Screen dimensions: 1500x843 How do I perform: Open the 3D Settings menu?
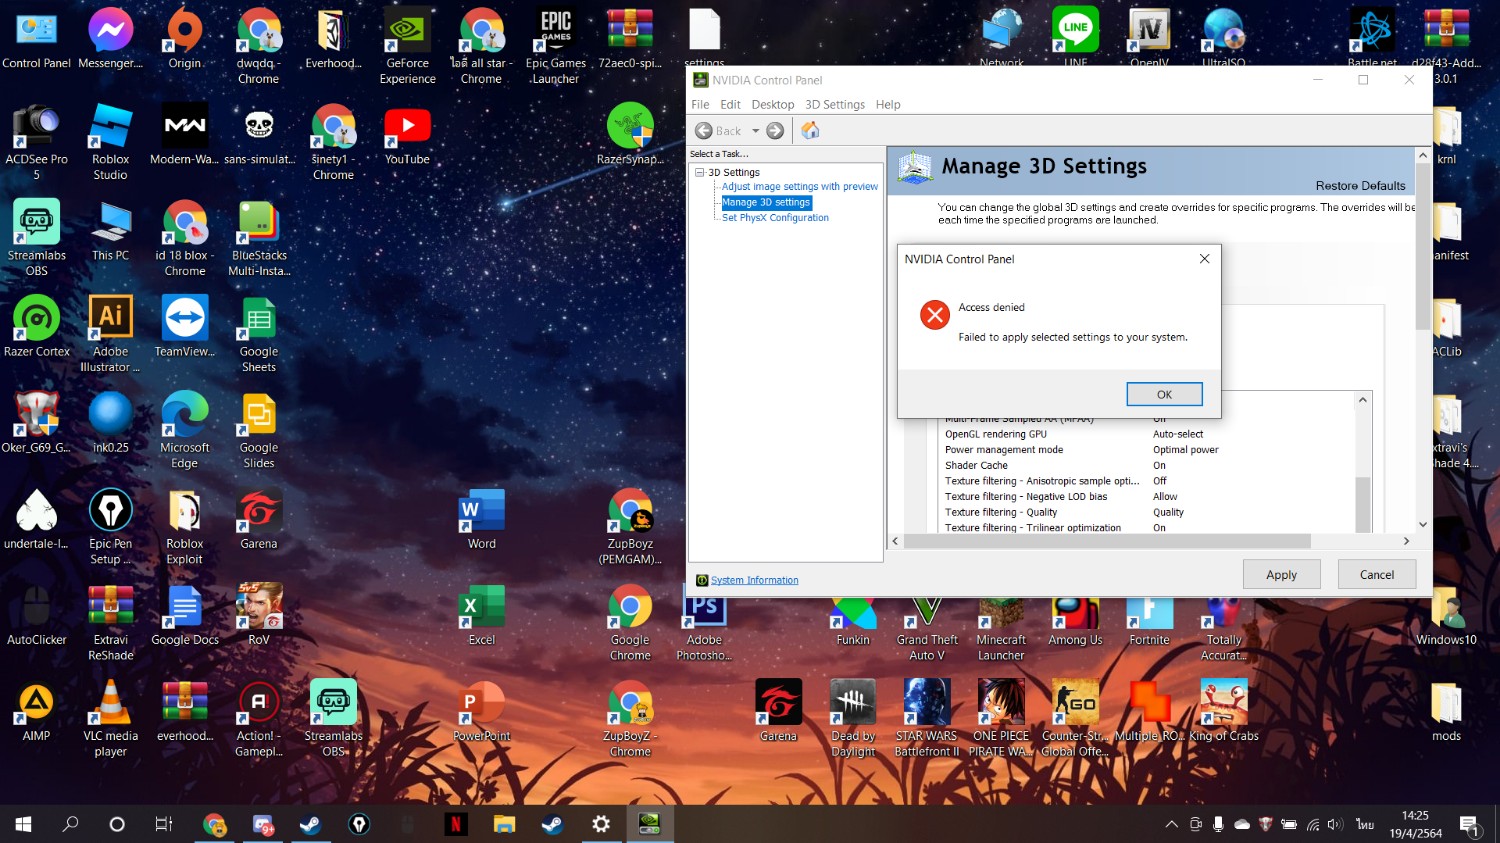[834, 105]
